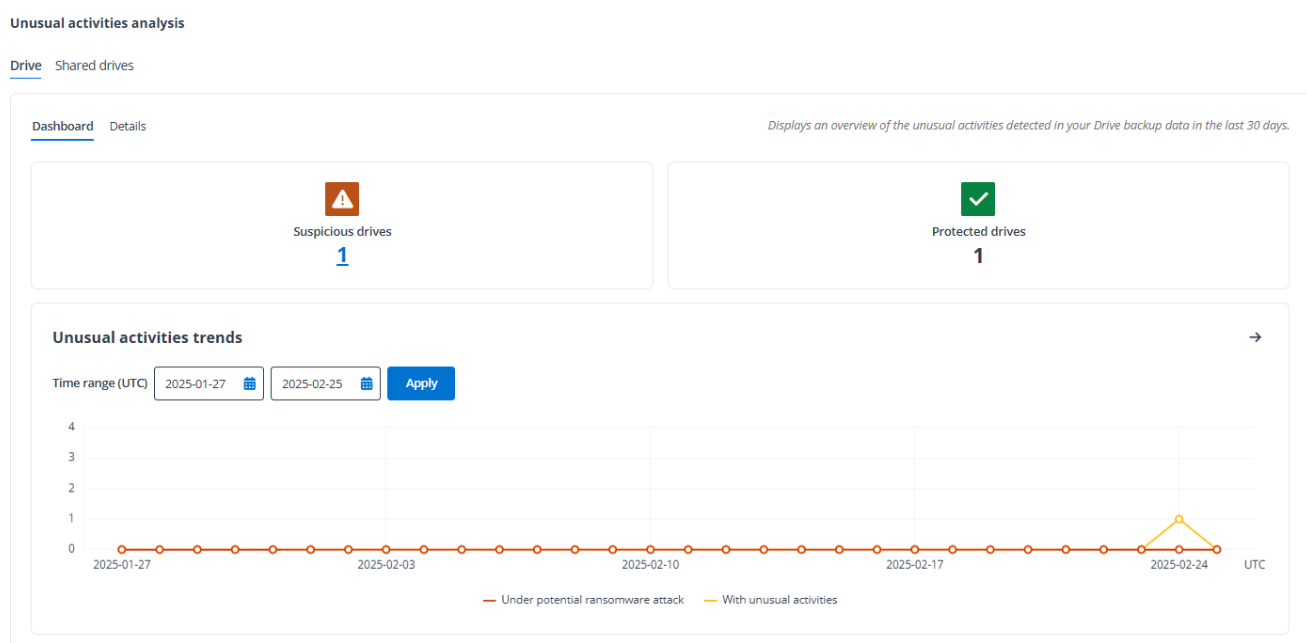Select the Dashboard tab

pyautogui.click(x=62, y=126)
